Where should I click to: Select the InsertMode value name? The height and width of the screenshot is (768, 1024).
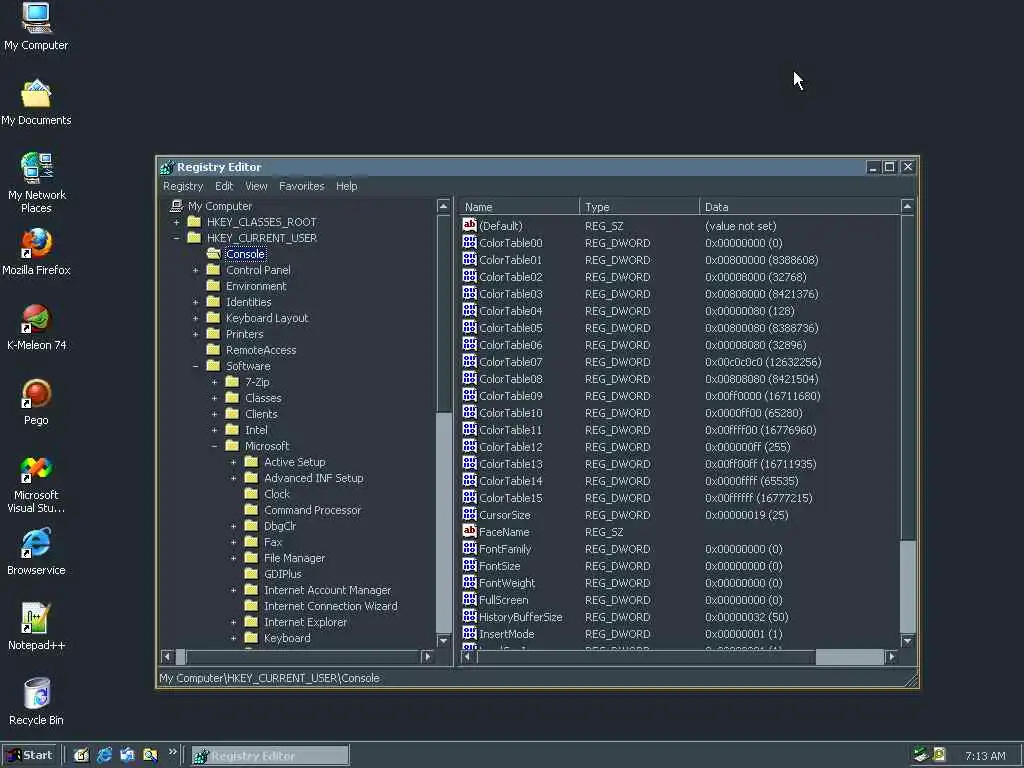[506, 633]
